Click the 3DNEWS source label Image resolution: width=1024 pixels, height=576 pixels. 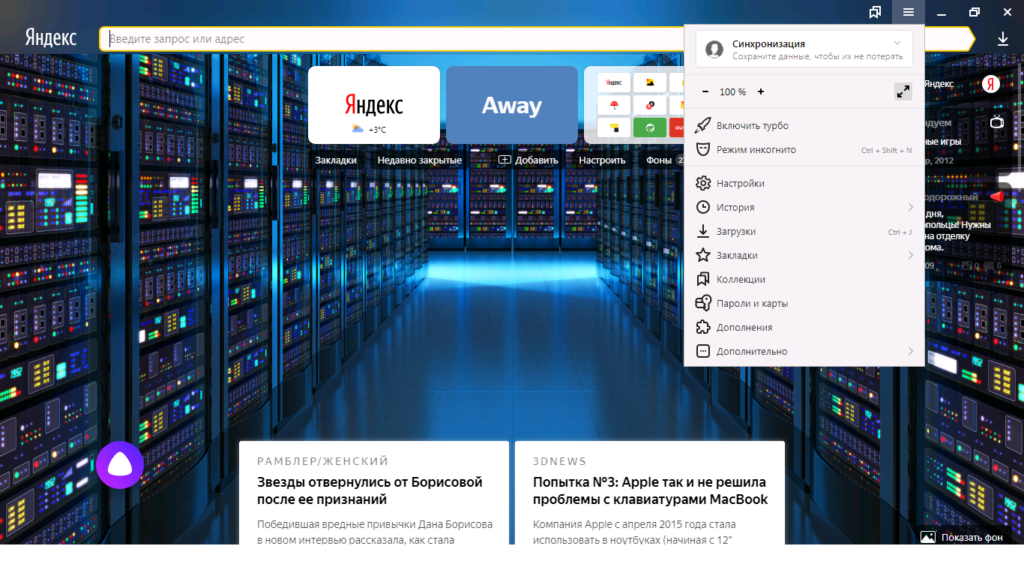(x=560, y=461)
